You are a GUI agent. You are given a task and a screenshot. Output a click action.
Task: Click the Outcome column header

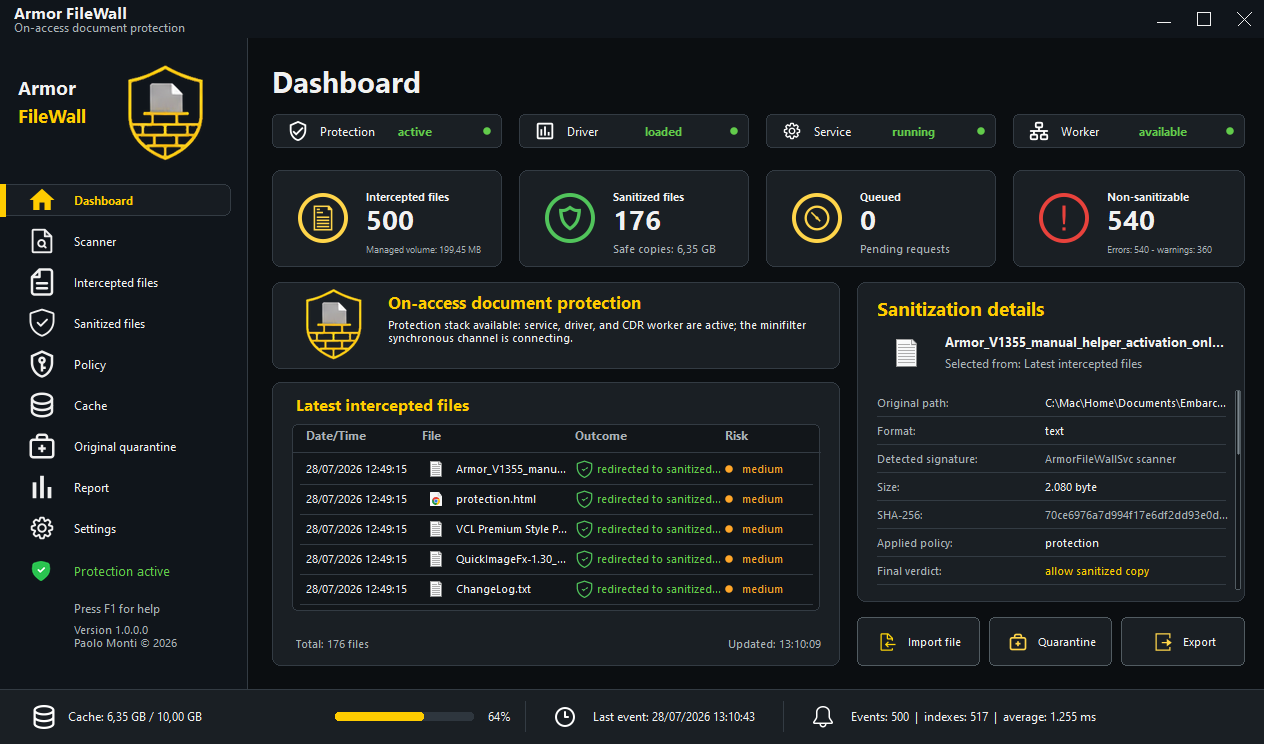click(x=601, y=436)
